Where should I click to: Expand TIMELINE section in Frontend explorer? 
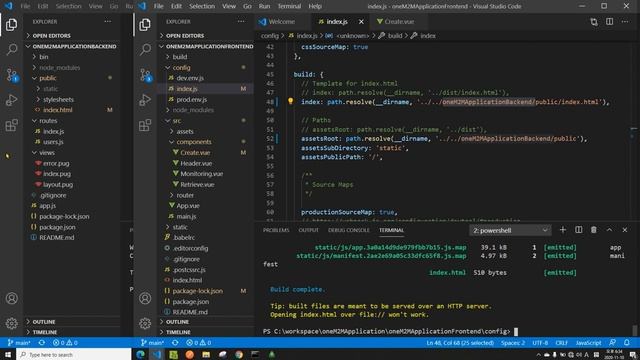[178, 332]
